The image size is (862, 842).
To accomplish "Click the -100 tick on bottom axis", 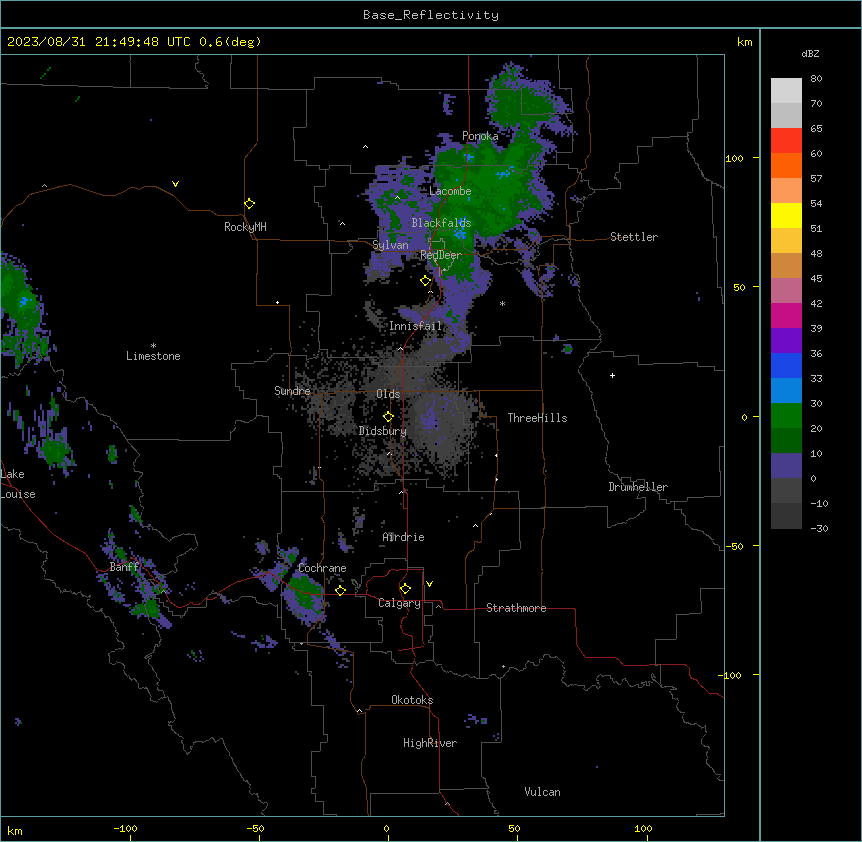I will tap(125, 828).
